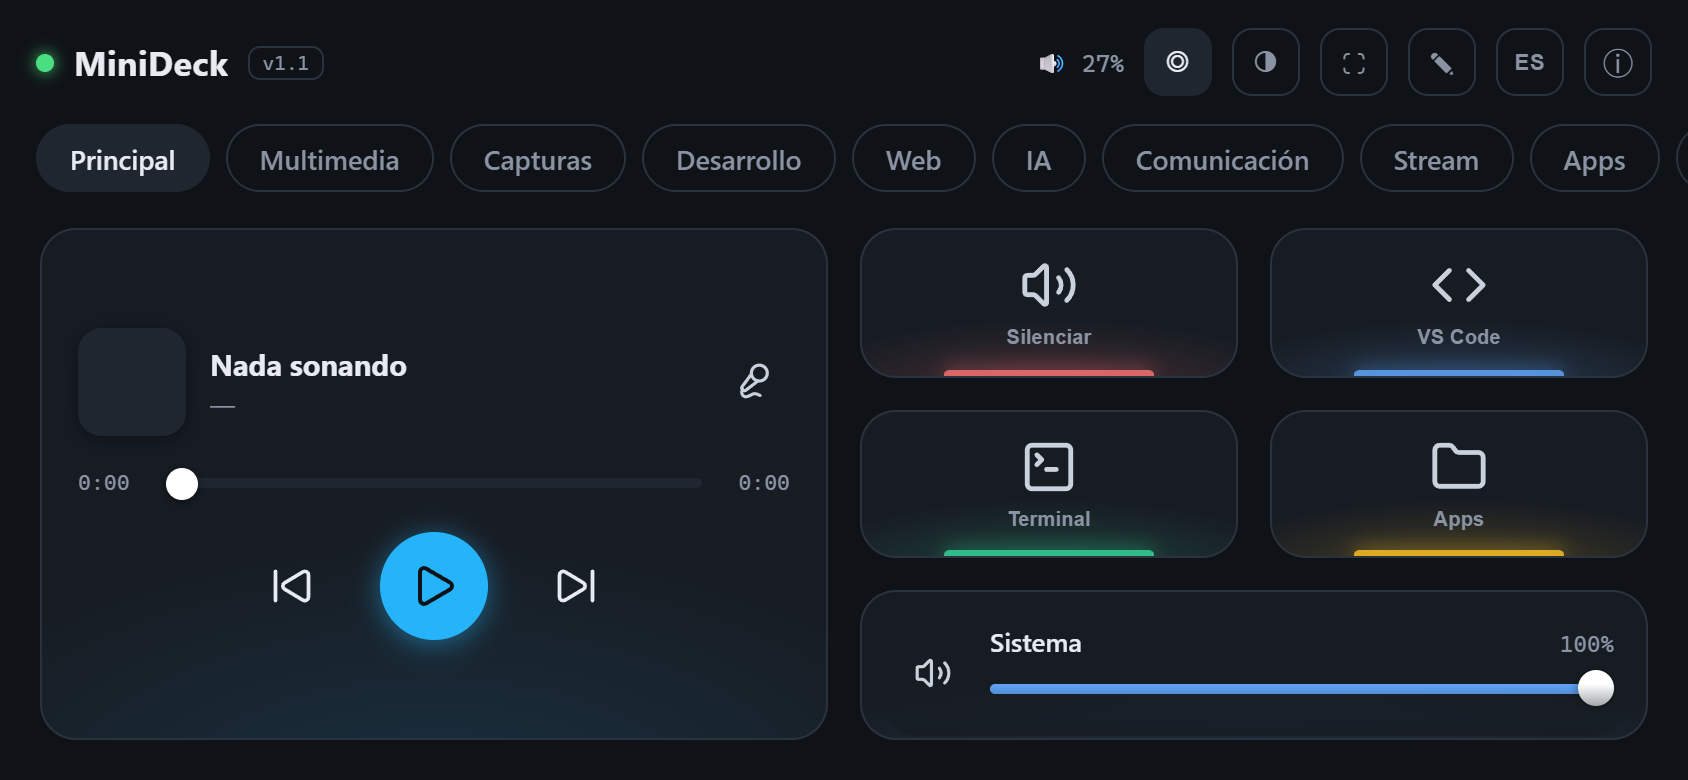Click the 27% volume value in header
Image resolution: width=1688 pixels, height=780 pixels.
coord(1103,64)
